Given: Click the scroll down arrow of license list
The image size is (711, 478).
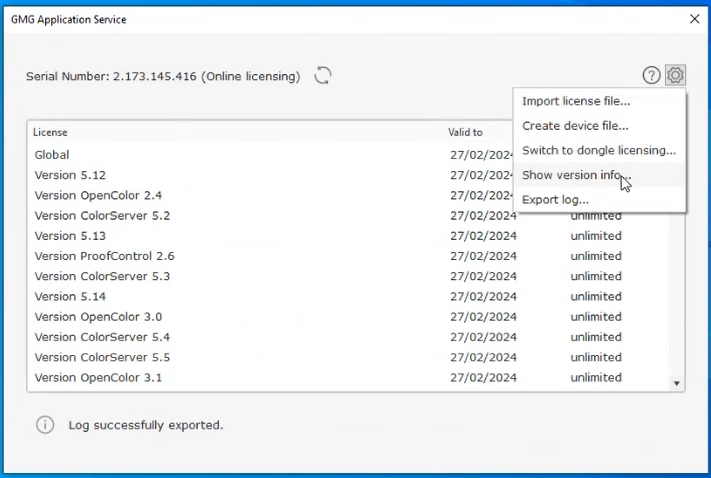Looking at the screenshot, I should click(x=677, y=384).
